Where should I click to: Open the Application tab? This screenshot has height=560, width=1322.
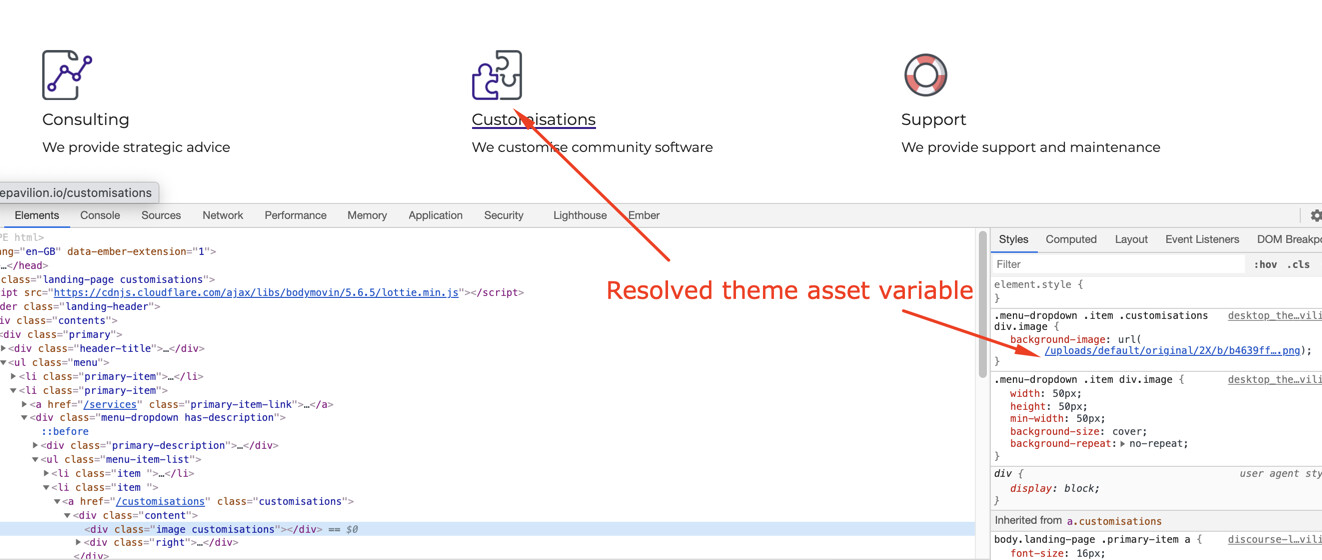[x=435, y=215]
